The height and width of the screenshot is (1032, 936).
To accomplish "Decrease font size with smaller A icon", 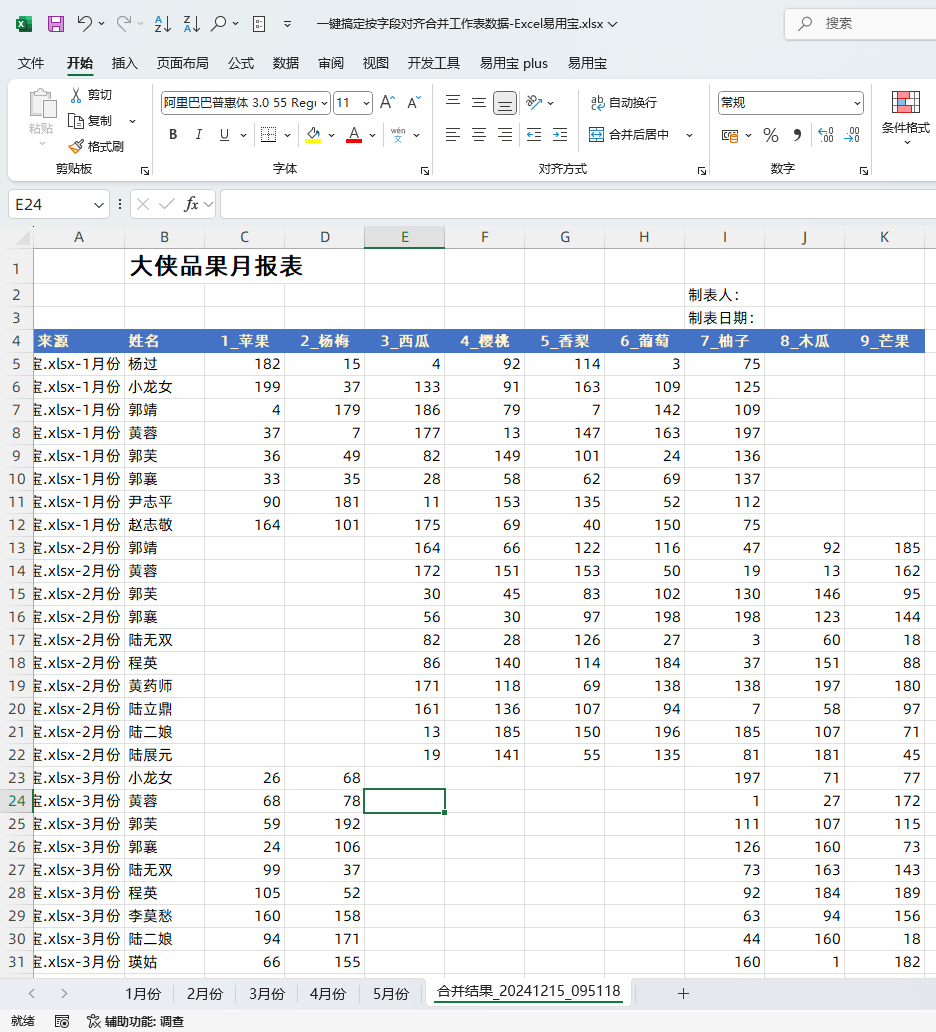I will coord(414,102).
